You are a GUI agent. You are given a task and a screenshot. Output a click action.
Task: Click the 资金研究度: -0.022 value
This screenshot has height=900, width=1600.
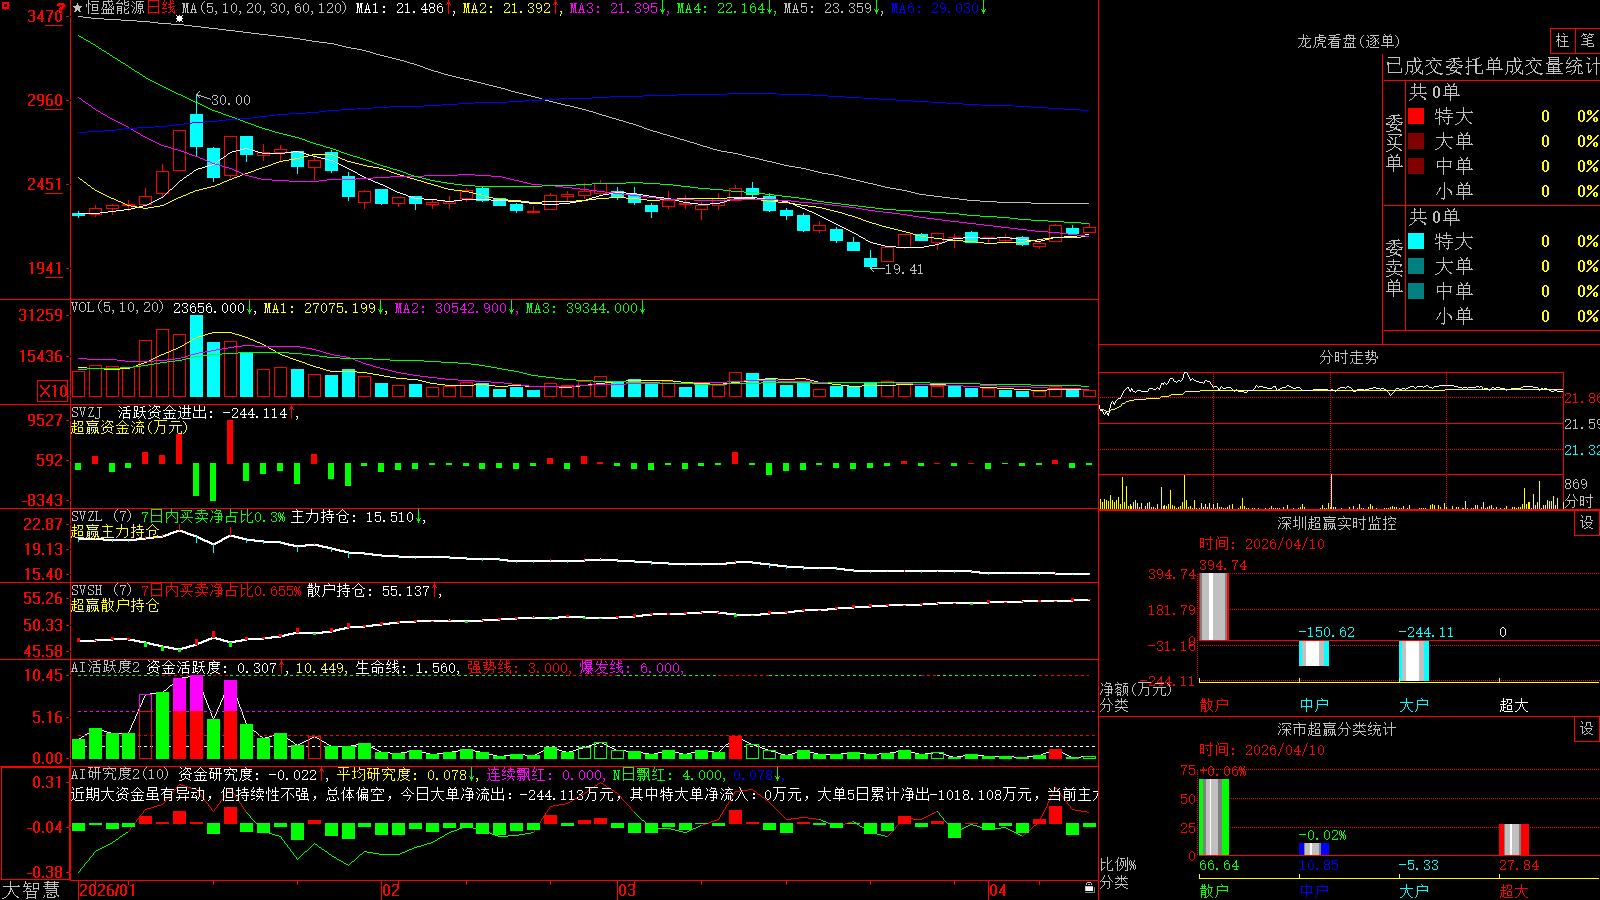[x=248, y=774]
